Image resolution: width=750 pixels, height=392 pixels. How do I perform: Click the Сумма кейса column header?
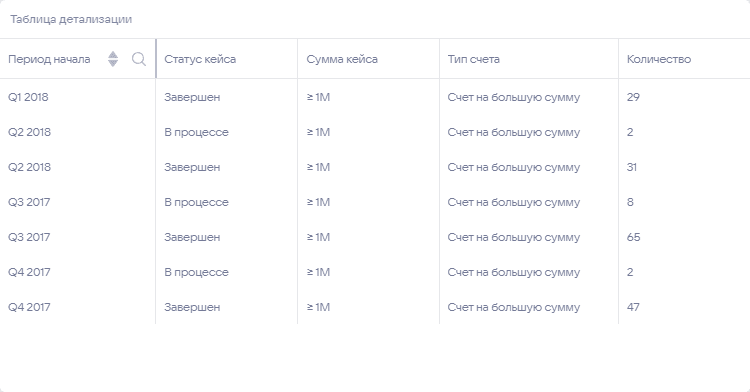coord(342,59)
